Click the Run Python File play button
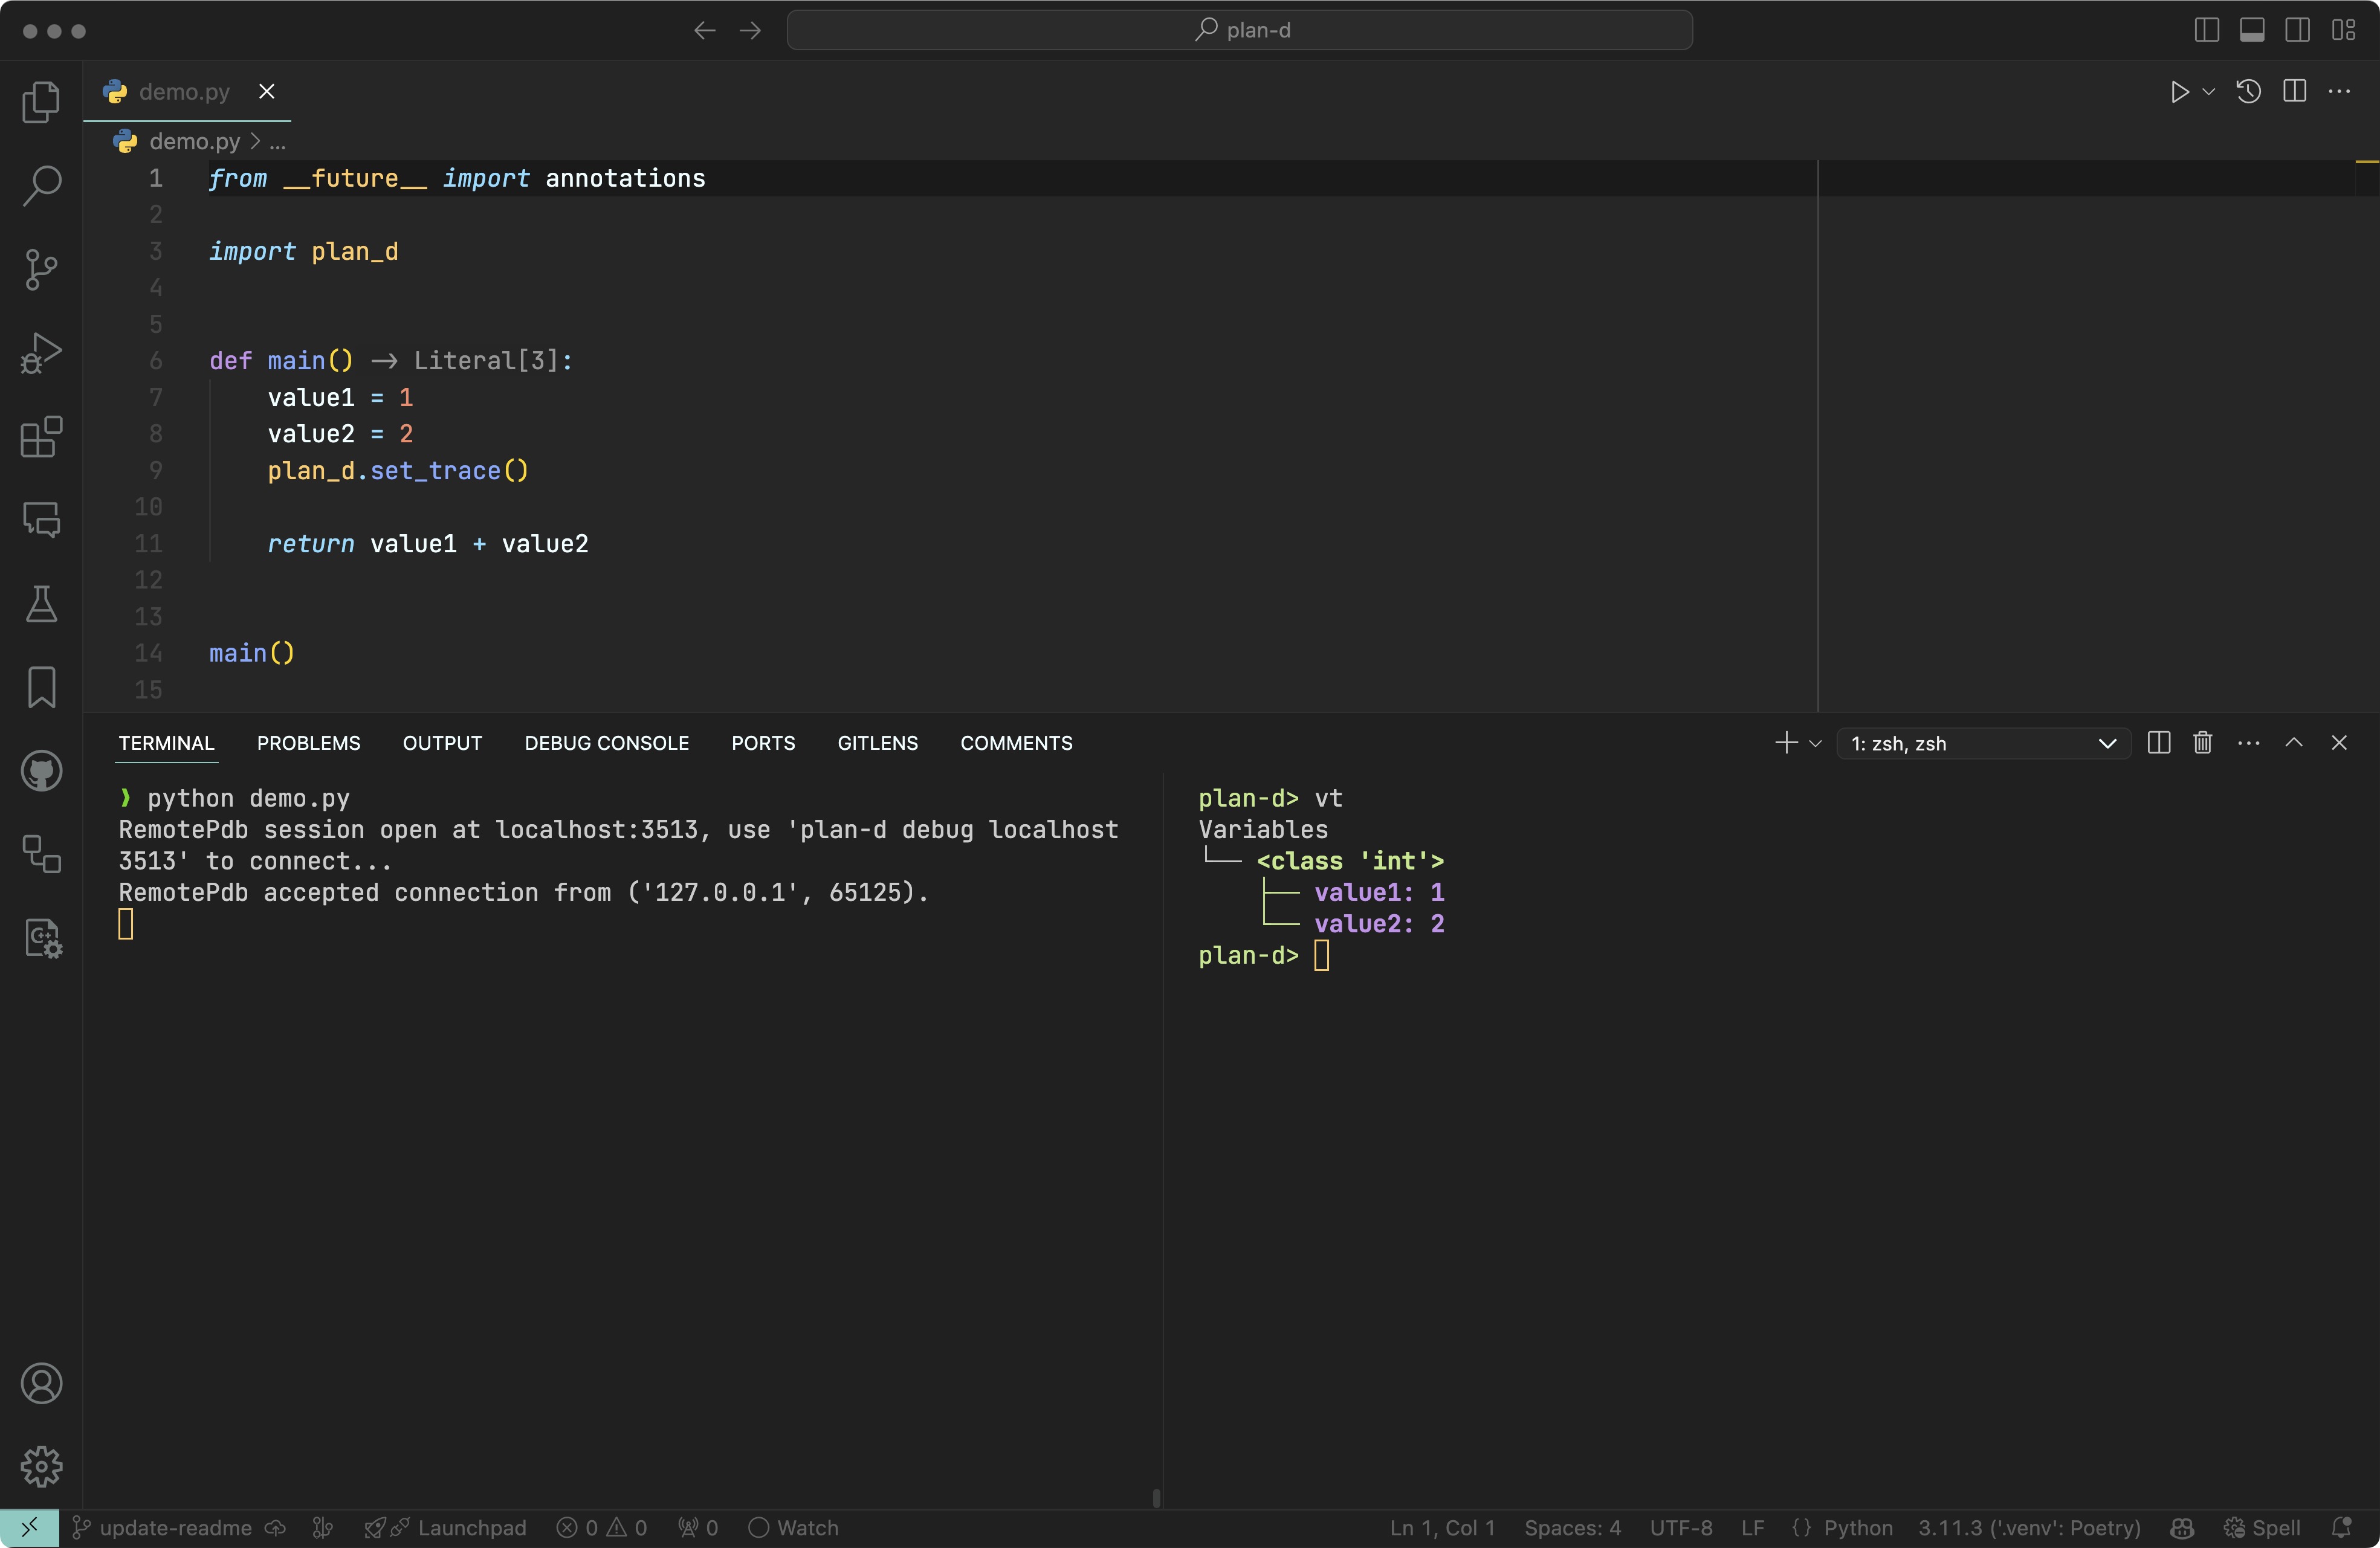The image size is (2380, 1548). coord(2179,92)
